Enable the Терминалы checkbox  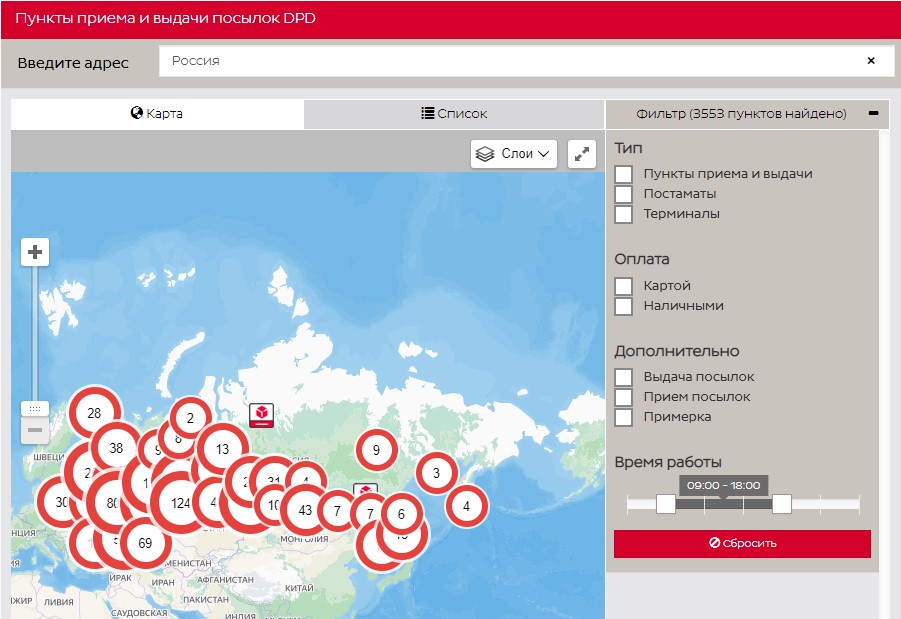[x=623, y=214]
